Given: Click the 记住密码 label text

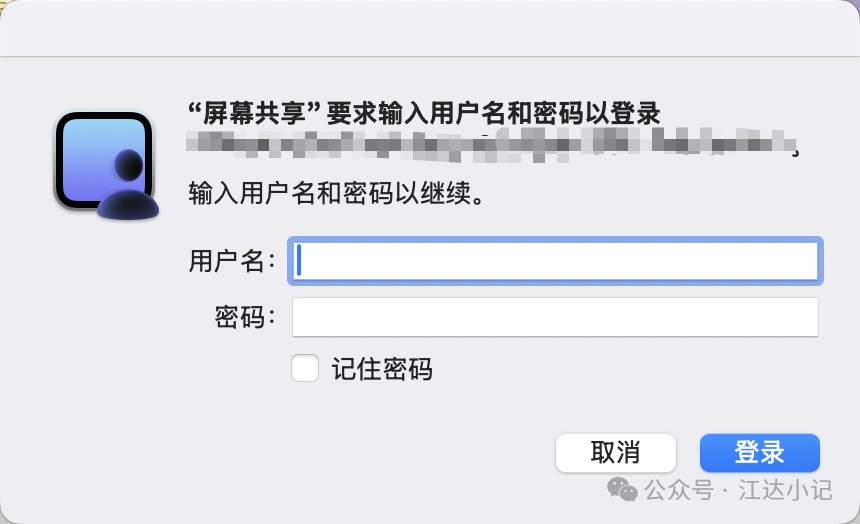Looking at the screenshot, I should tap(382, 369).
